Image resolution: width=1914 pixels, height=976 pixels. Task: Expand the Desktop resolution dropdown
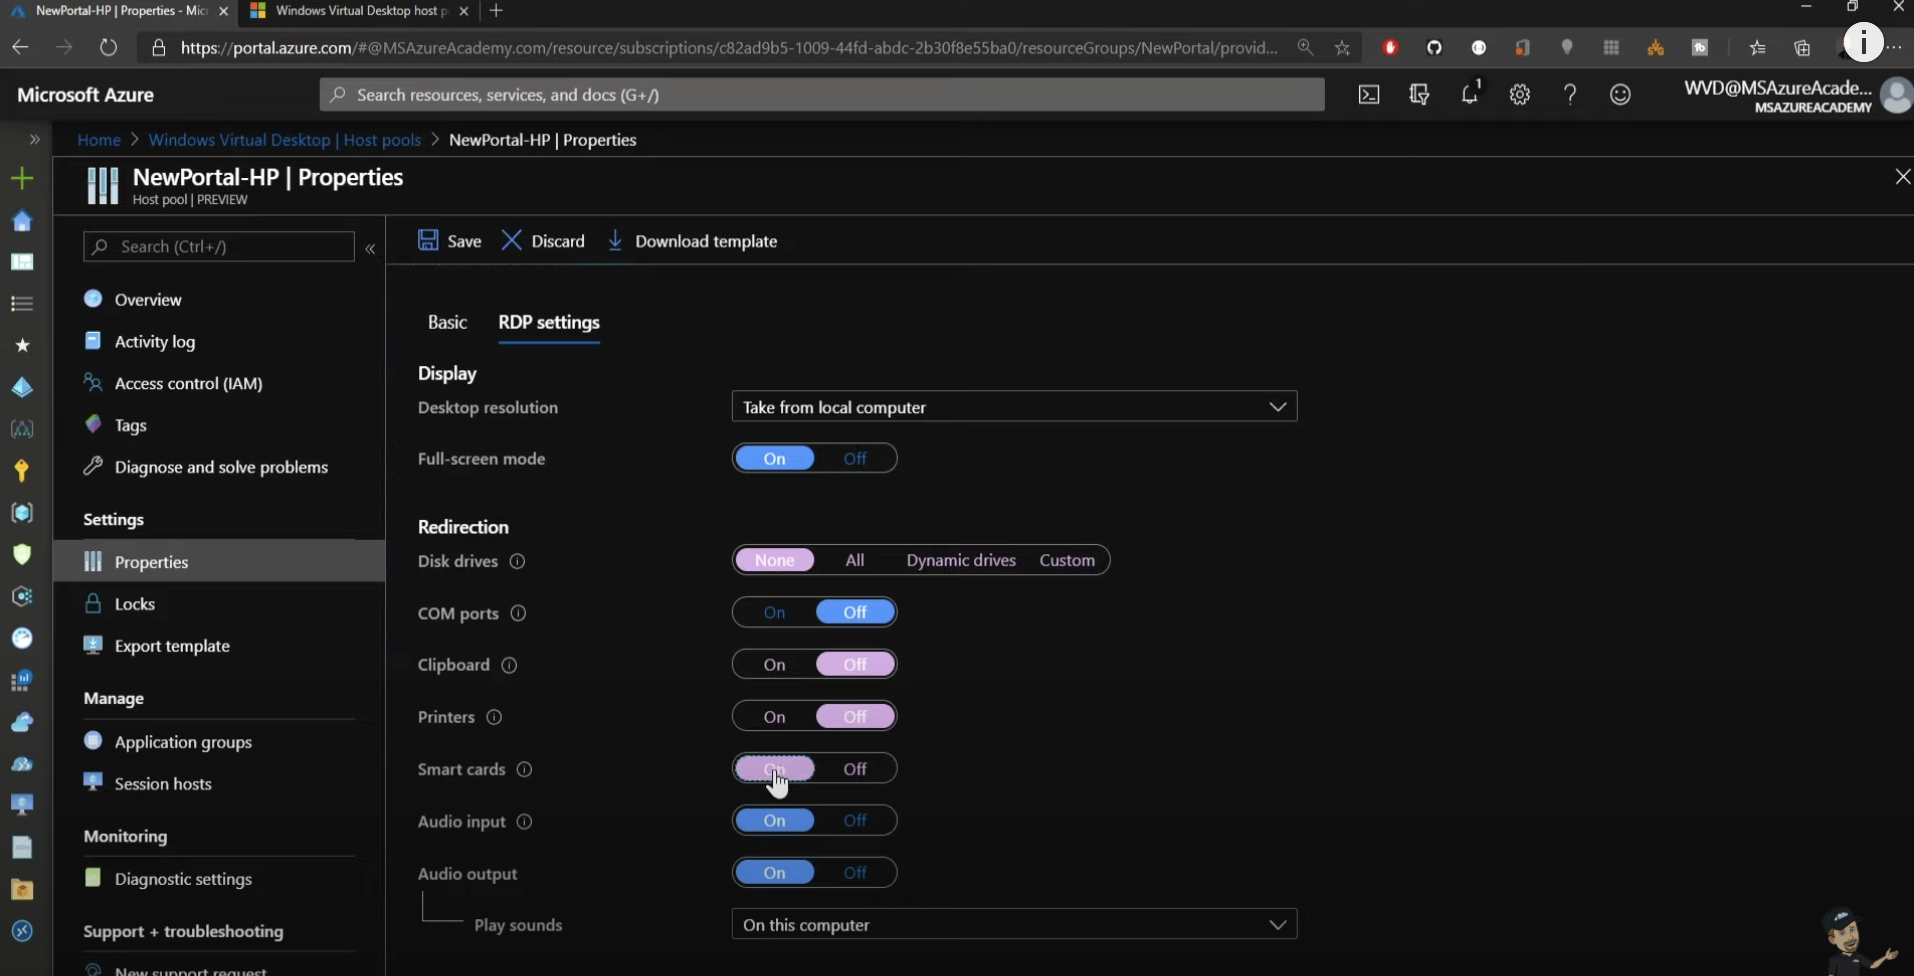coord(1013,407)
